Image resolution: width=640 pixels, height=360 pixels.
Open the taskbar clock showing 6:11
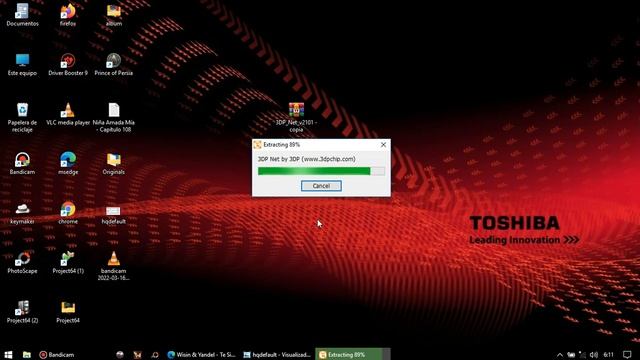609,355
